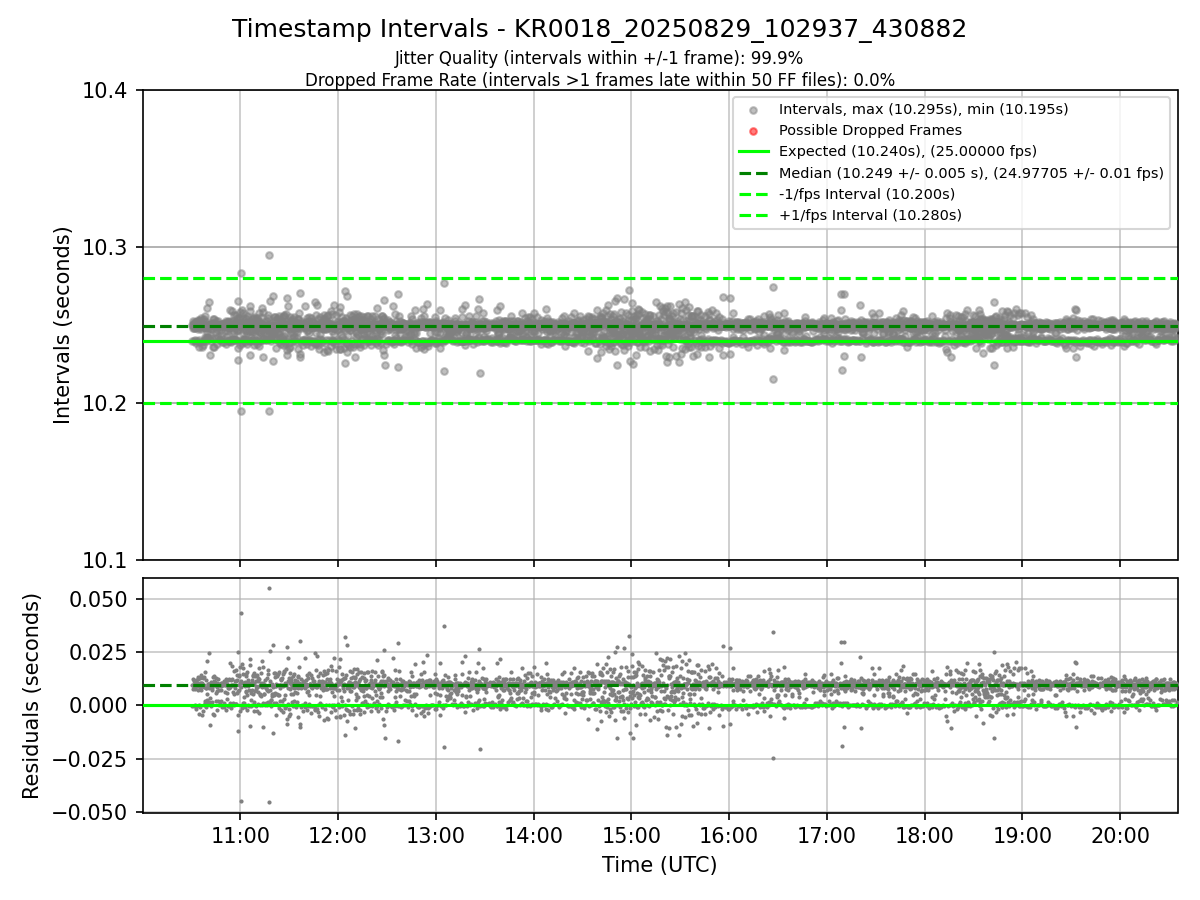Click the 15:00 time tick label
This screenshot has width=1200, height=900.
point(631,834)
